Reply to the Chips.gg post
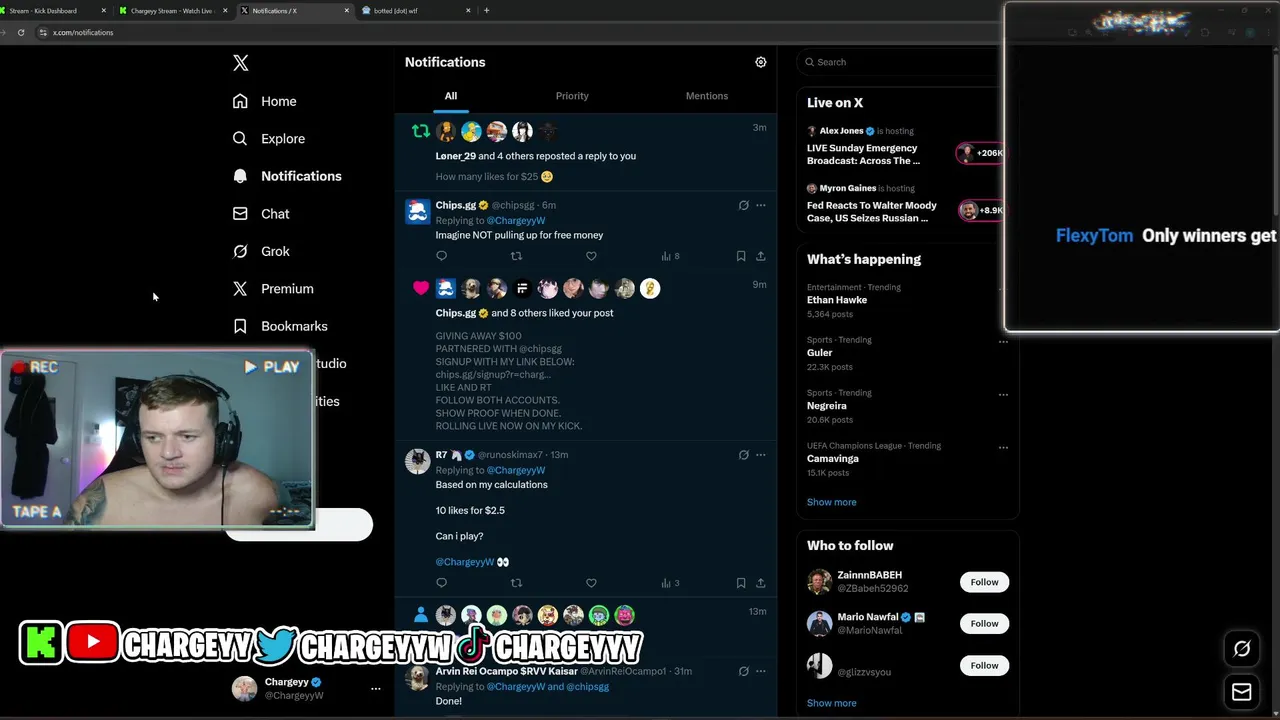 442,256
